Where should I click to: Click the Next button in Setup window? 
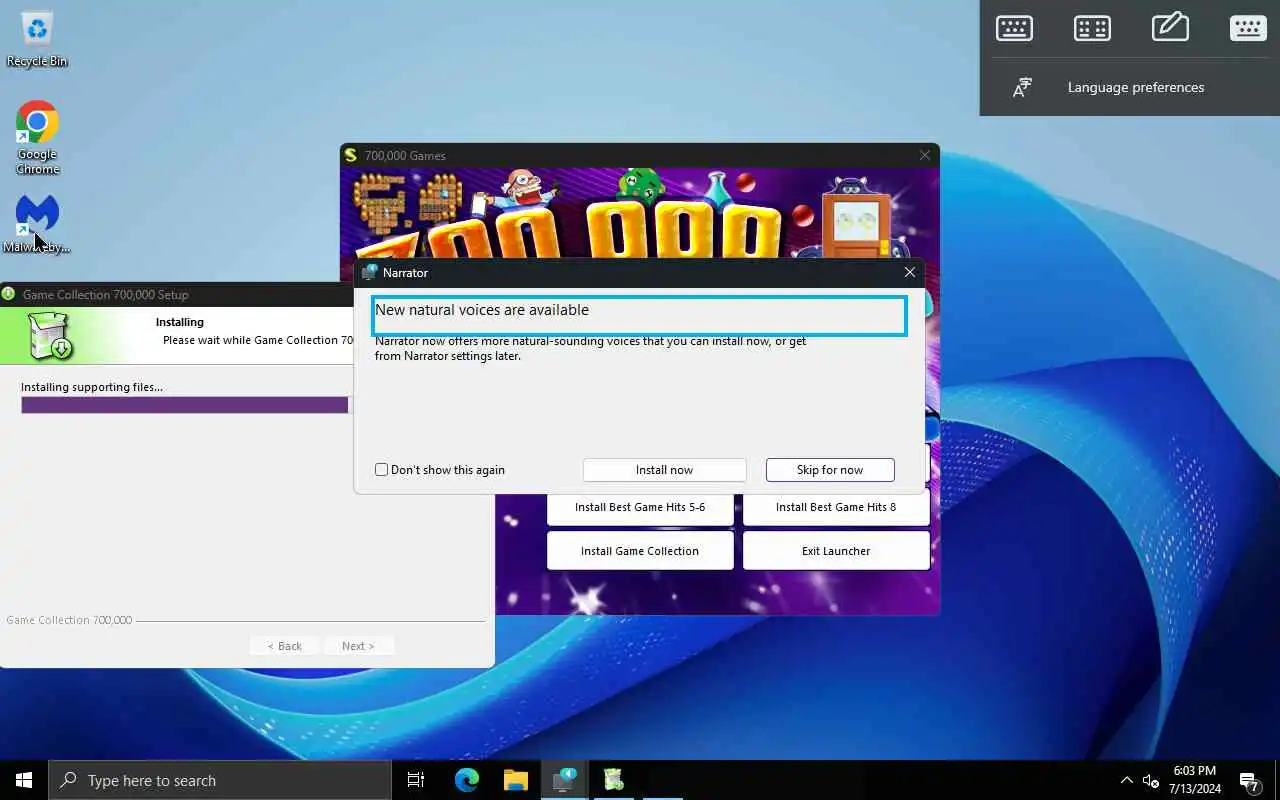[x=358, y=646]
